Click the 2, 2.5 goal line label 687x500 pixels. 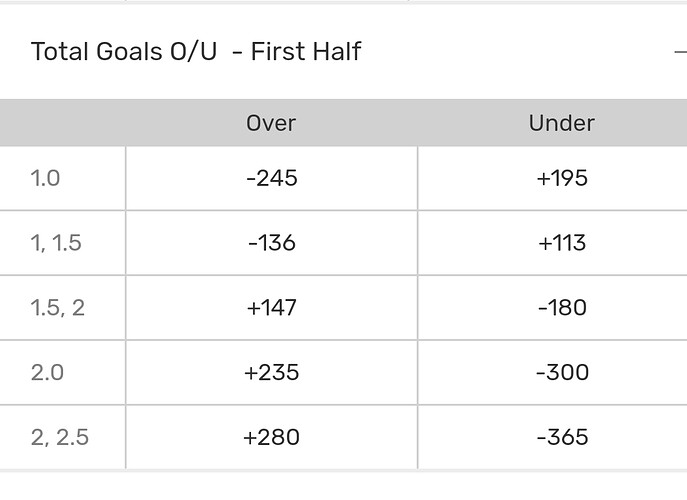(60, 437)
